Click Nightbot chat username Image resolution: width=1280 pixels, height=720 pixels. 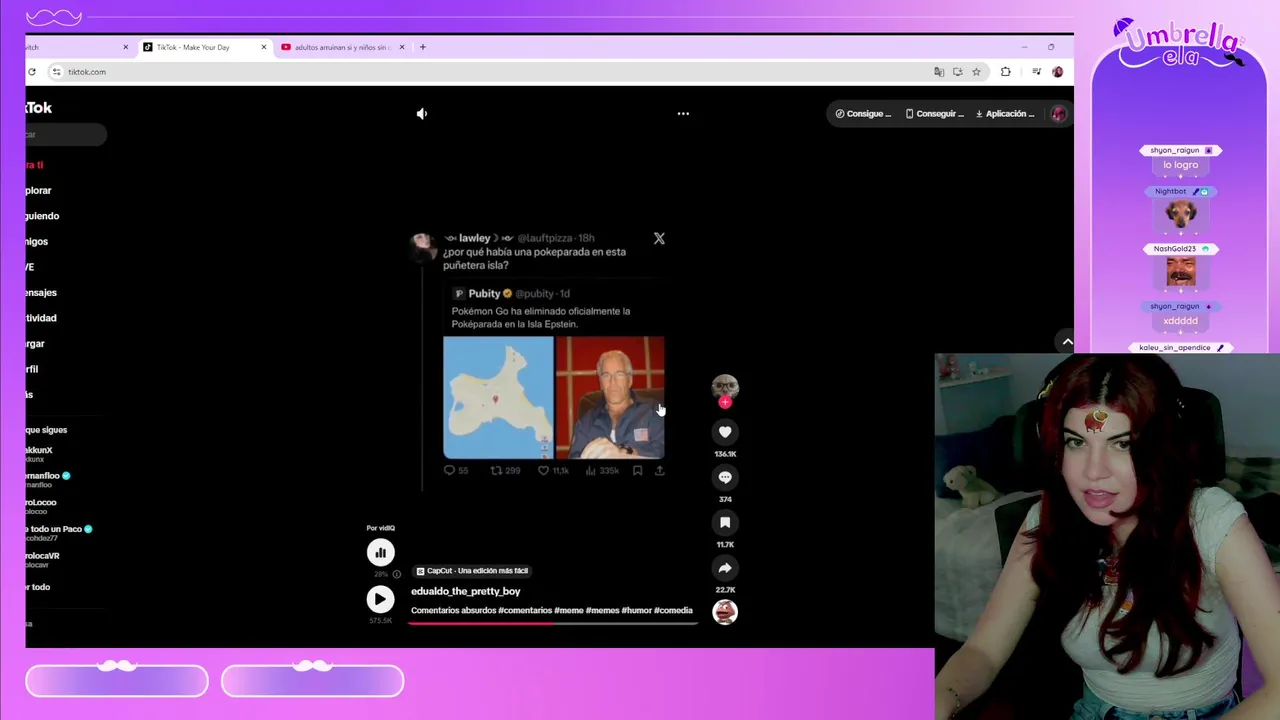(1170, 191)
